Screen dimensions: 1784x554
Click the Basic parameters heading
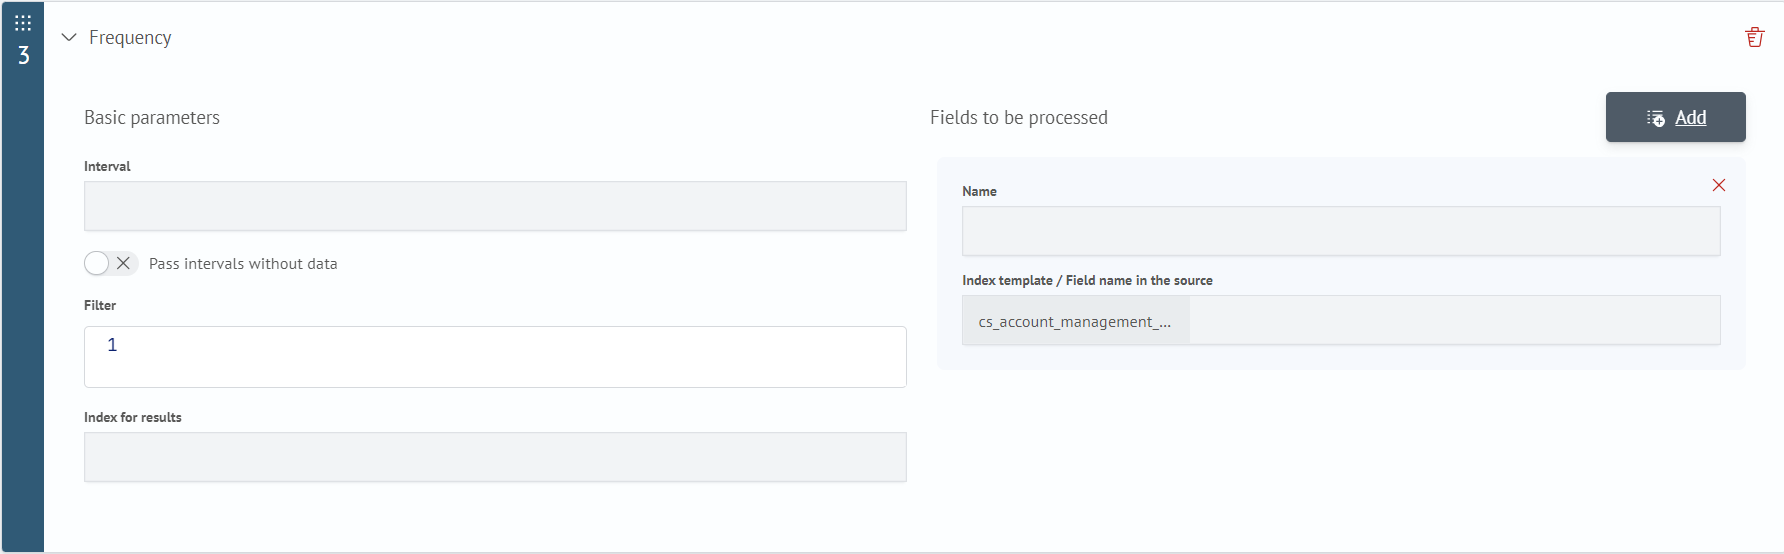click(x=152, y=118)
